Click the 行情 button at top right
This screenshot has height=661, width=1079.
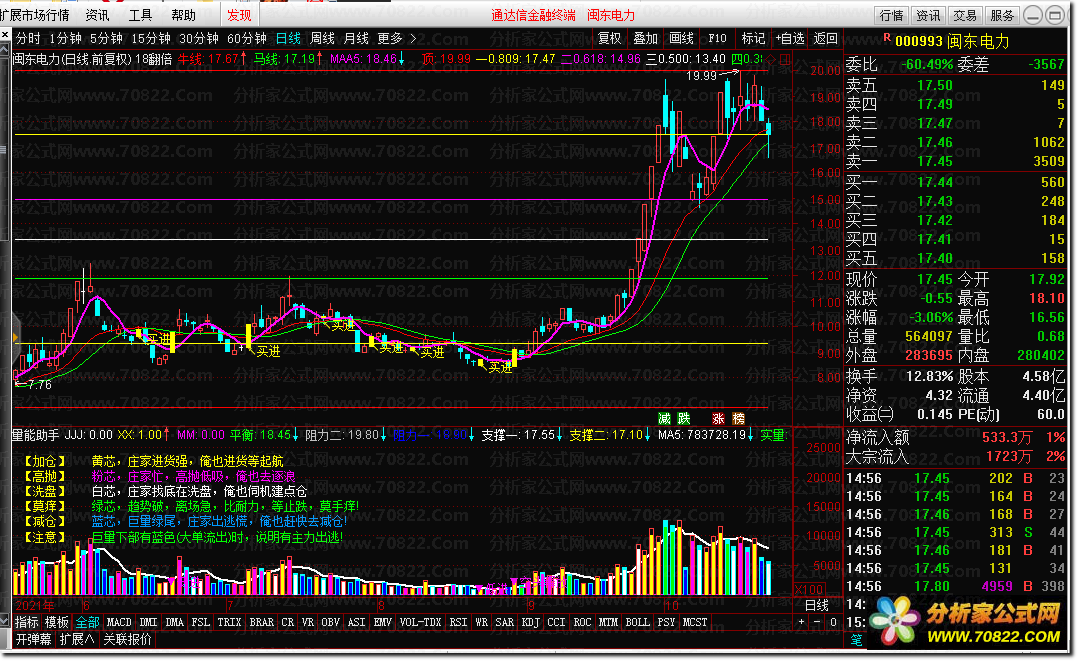[891, 15]
